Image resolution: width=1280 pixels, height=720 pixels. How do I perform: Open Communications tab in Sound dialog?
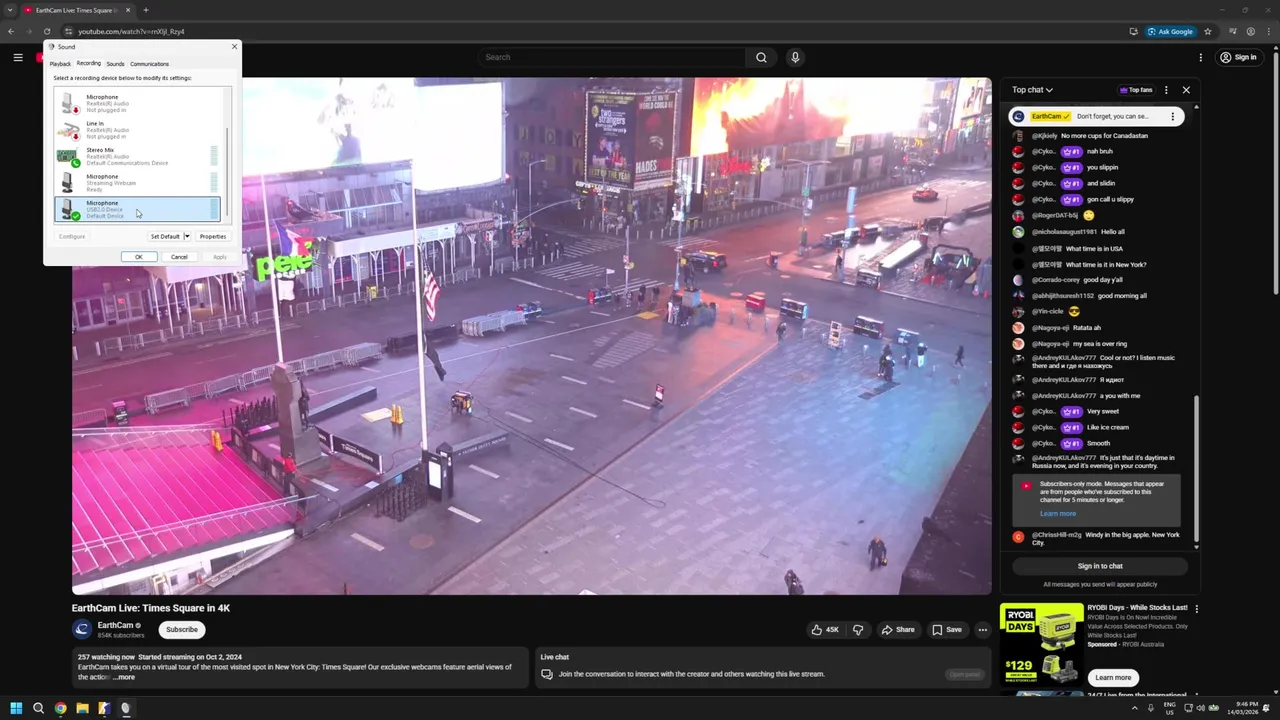coord(149,64)
